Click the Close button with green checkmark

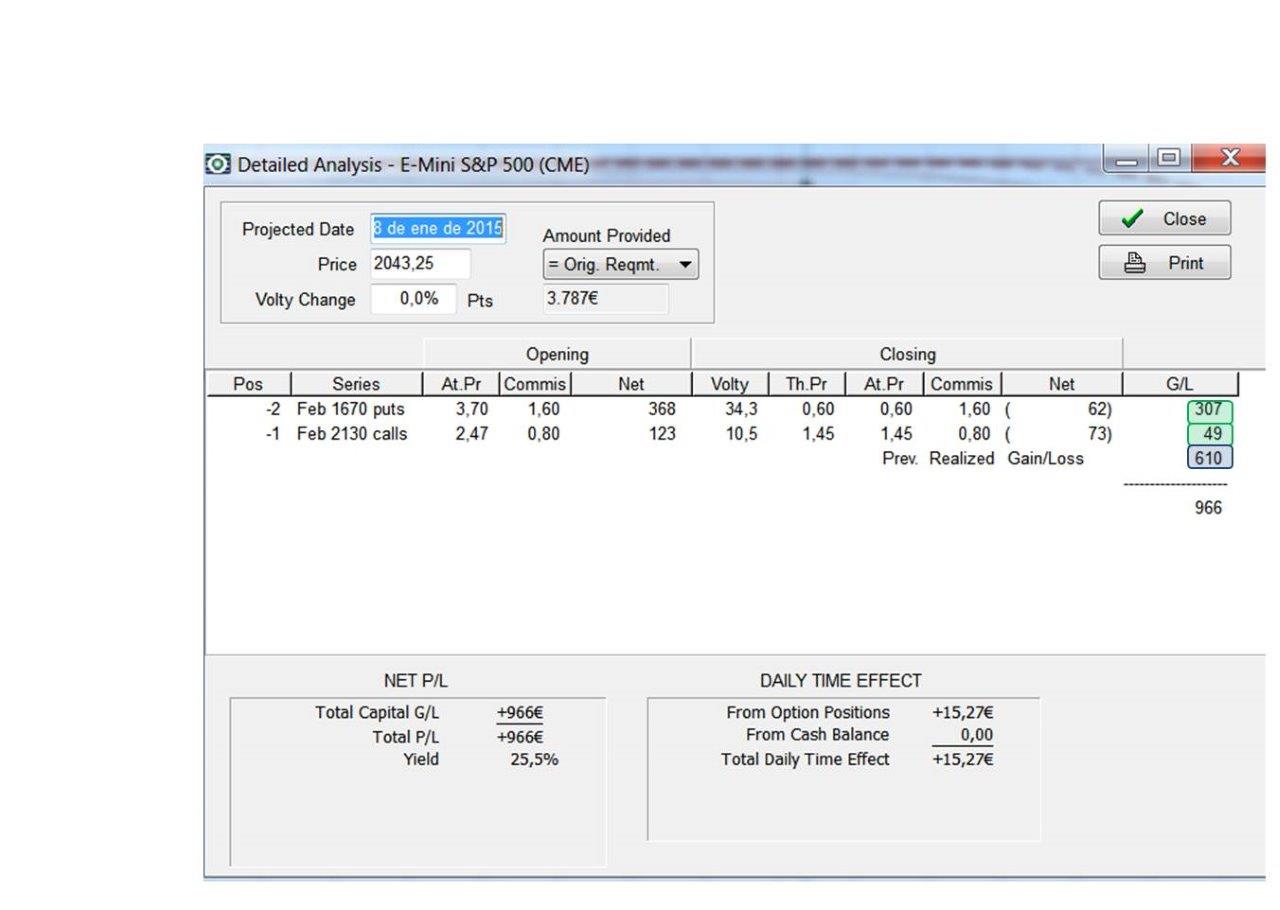(1164, 219)
